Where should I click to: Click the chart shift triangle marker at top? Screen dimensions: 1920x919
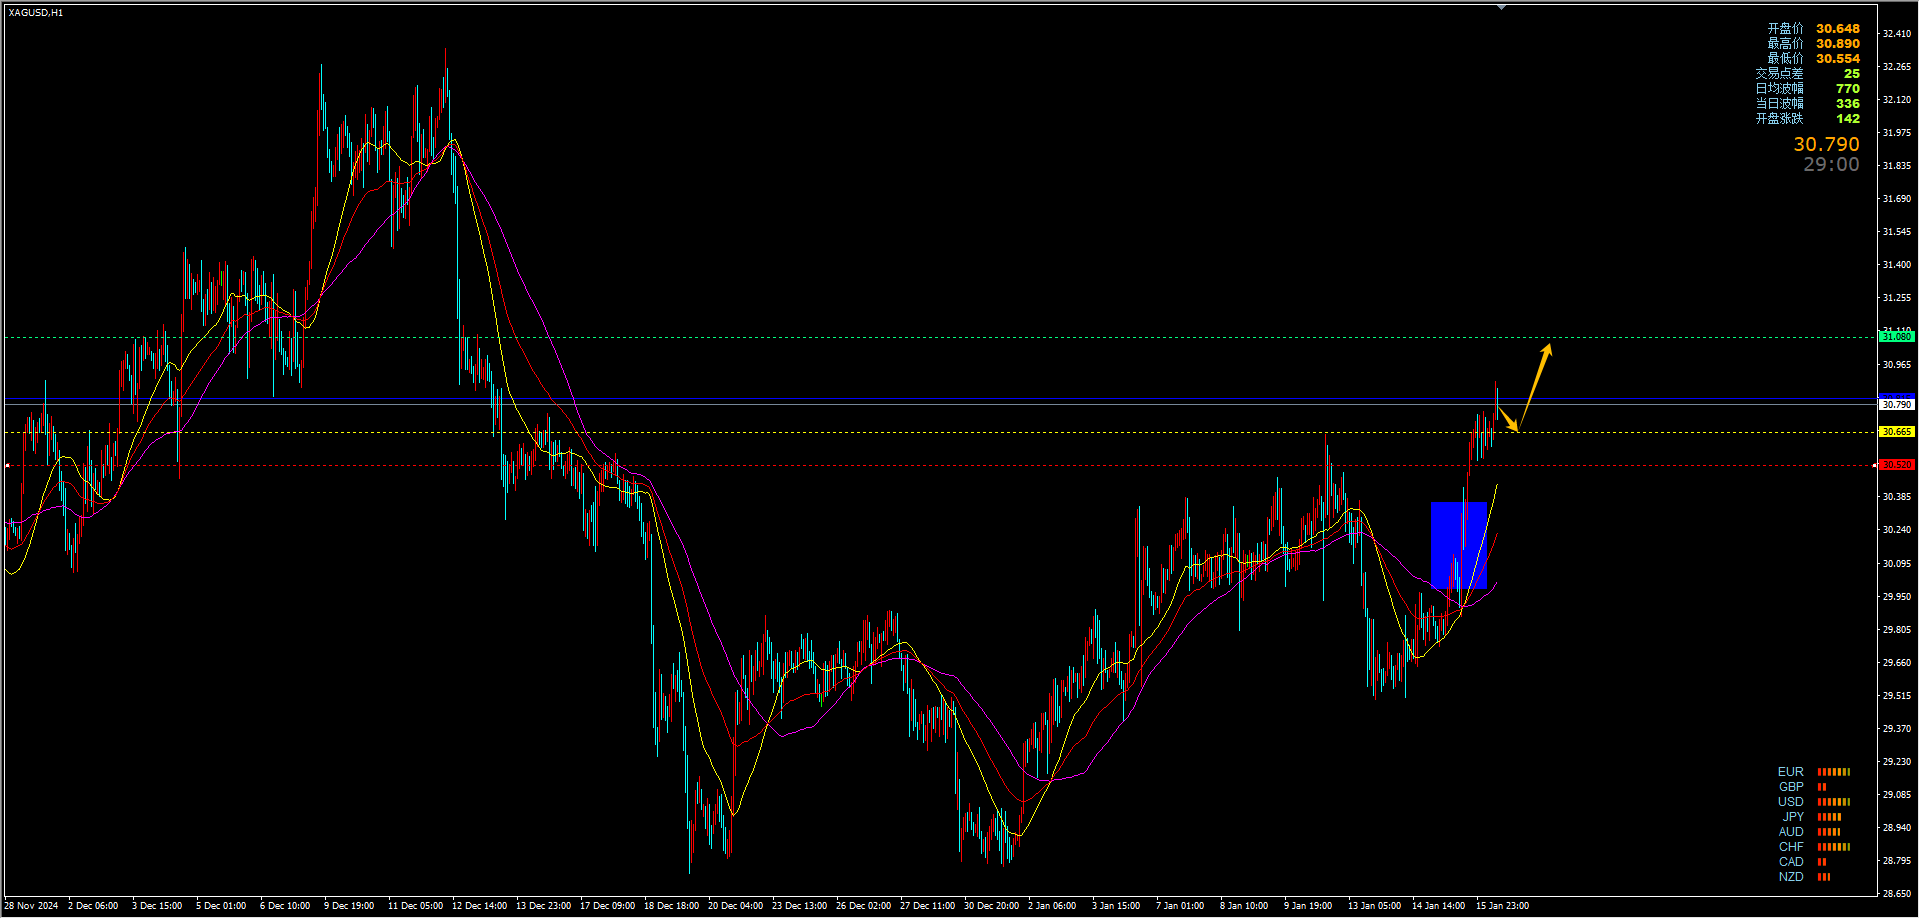click(x=1501, y=7)
